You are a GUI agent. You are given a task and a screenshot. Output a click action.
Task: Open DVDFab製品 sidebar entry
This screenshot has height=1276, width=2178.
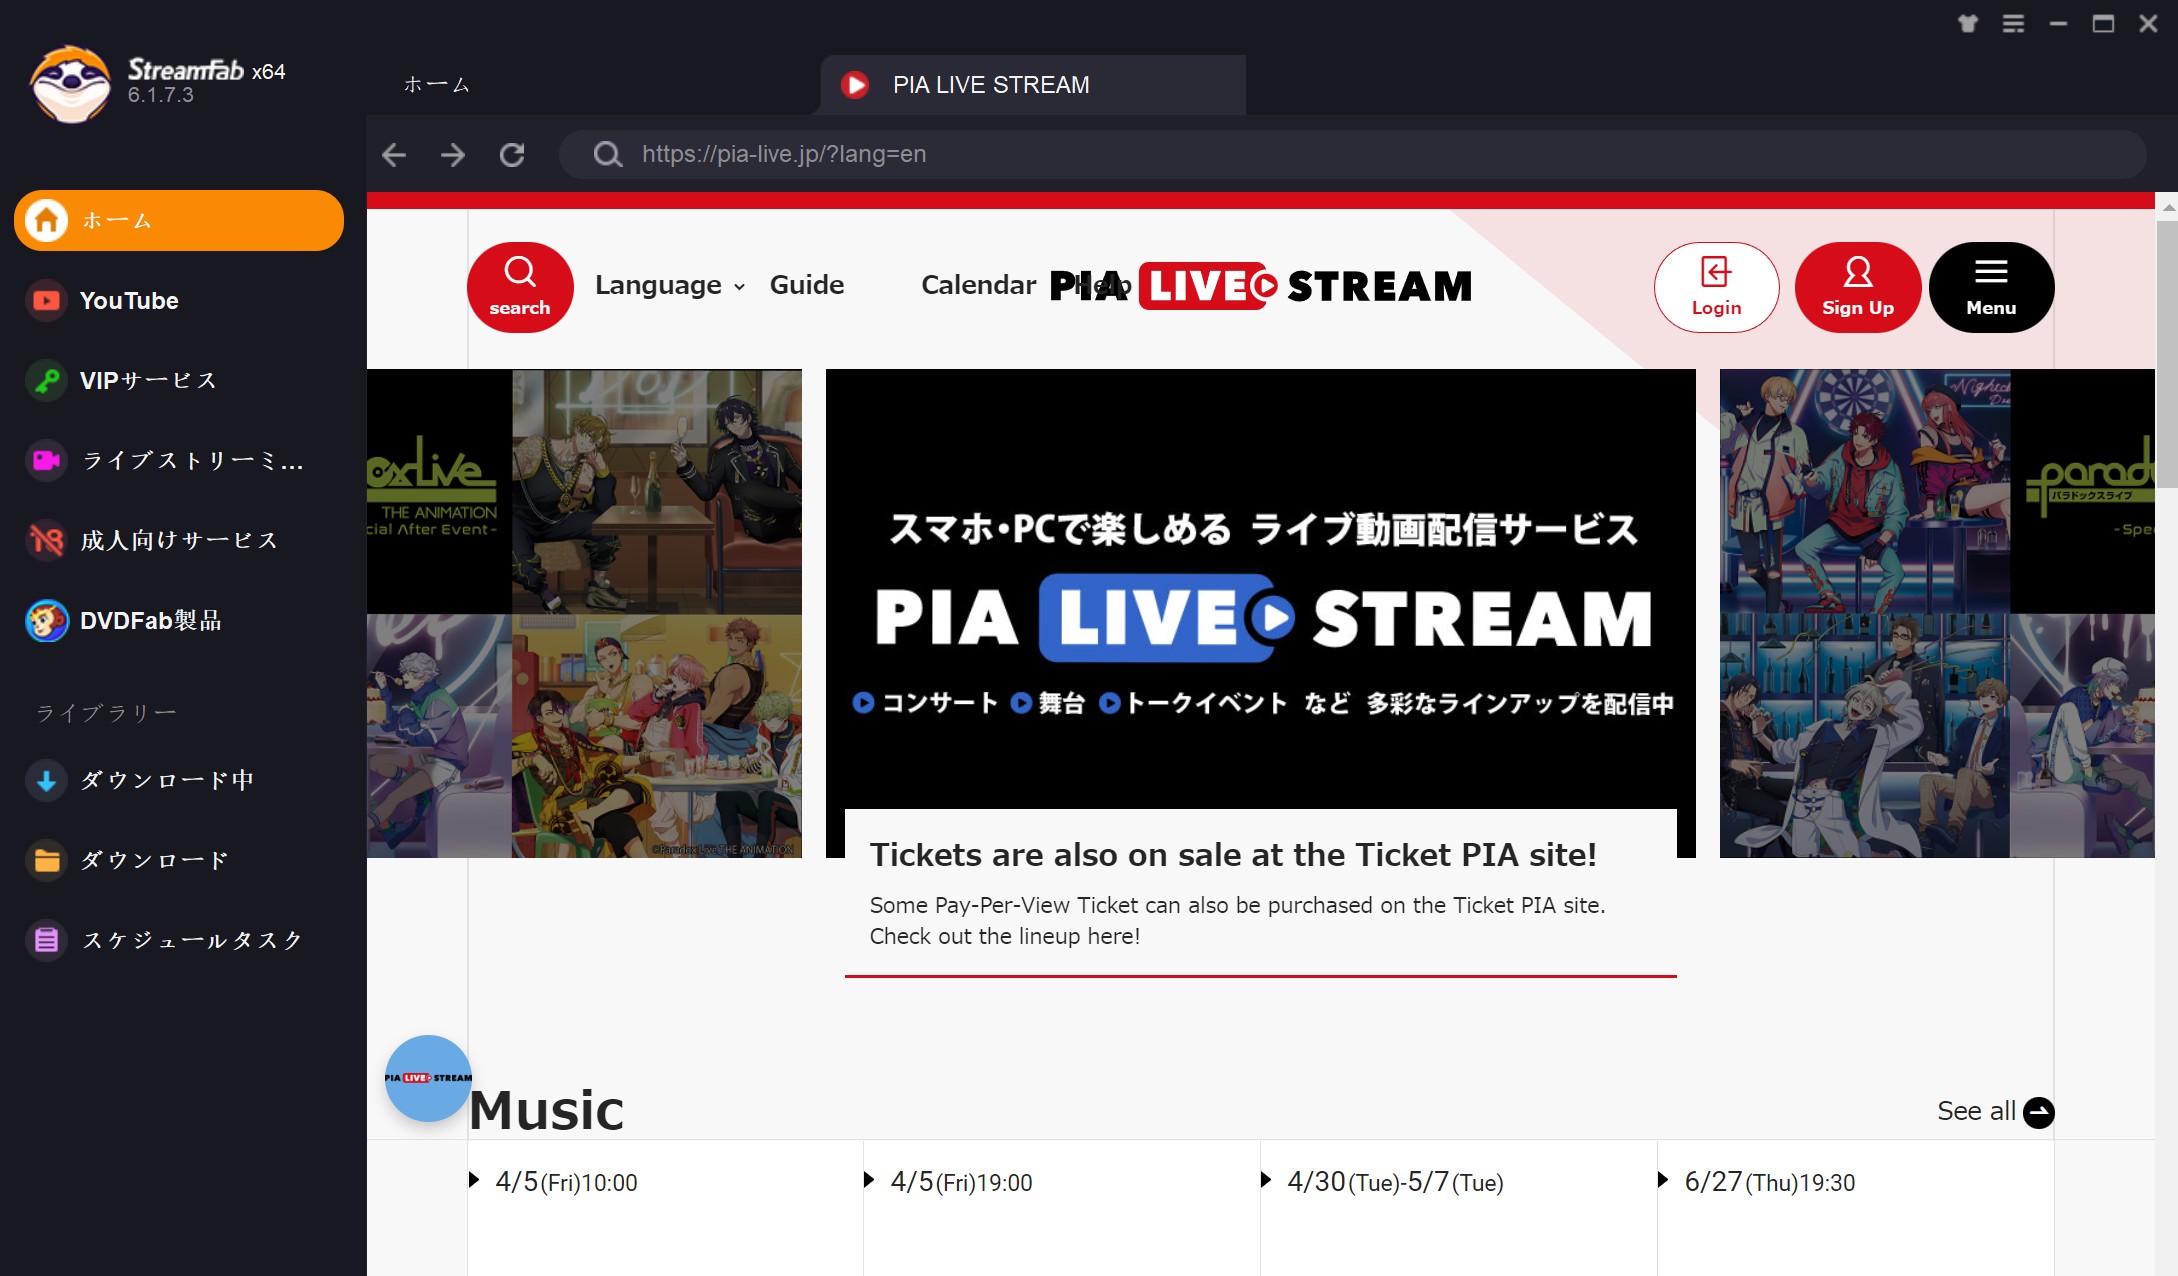[x=179, y=620]
